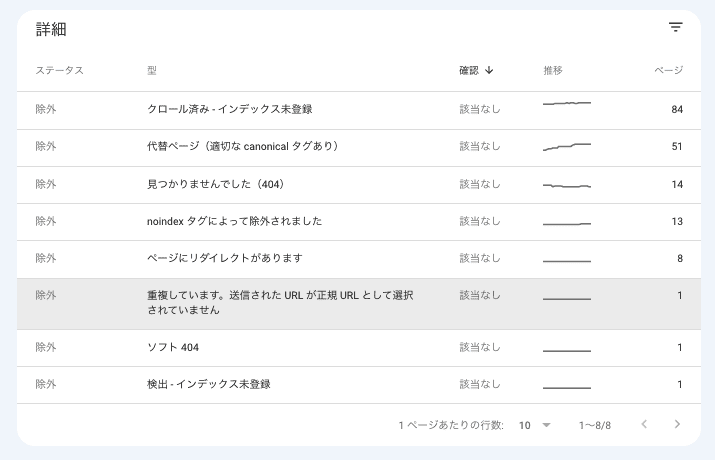
Task: Open row 代替ページ（適切な canonical タグあり）
Action: click(359, 148)
